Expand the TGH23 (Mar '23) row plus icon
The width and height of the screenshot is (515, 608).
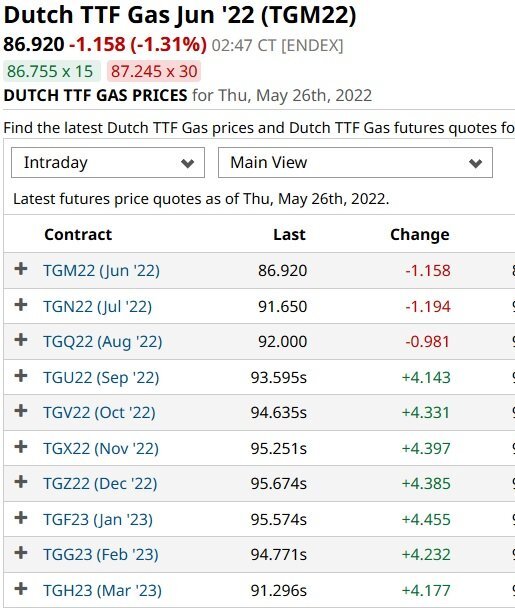[x=21, y=589]
